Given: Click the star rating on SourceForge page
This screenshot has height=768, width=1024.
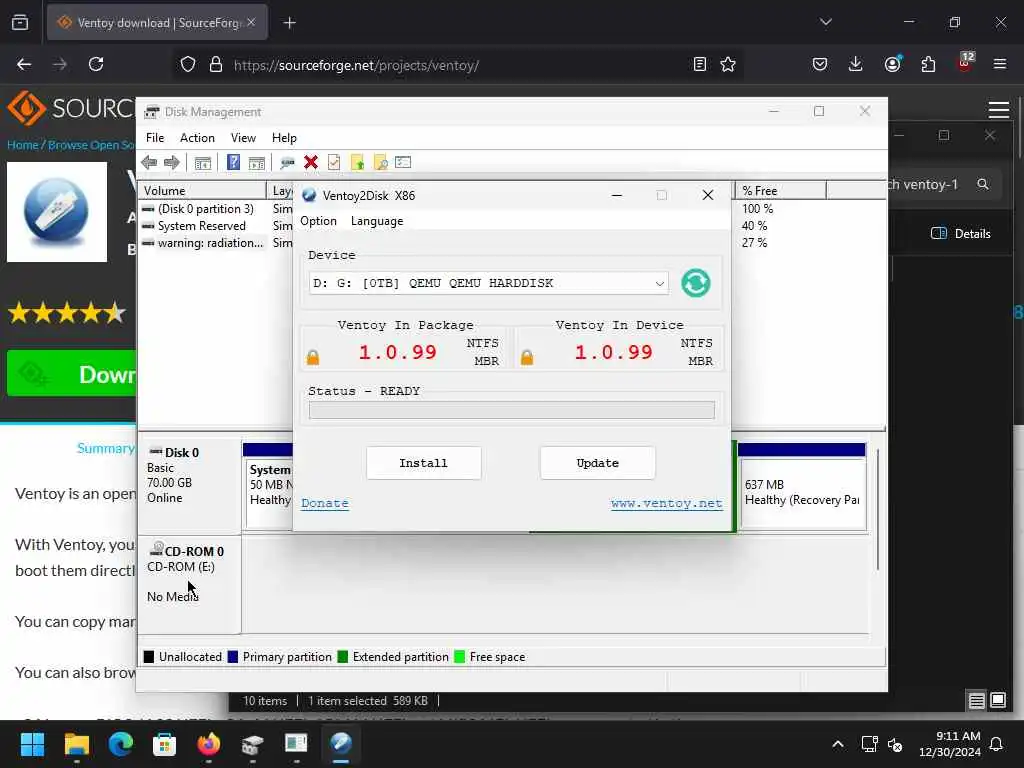Looking at the screenshot, I should tap(67, 313).
